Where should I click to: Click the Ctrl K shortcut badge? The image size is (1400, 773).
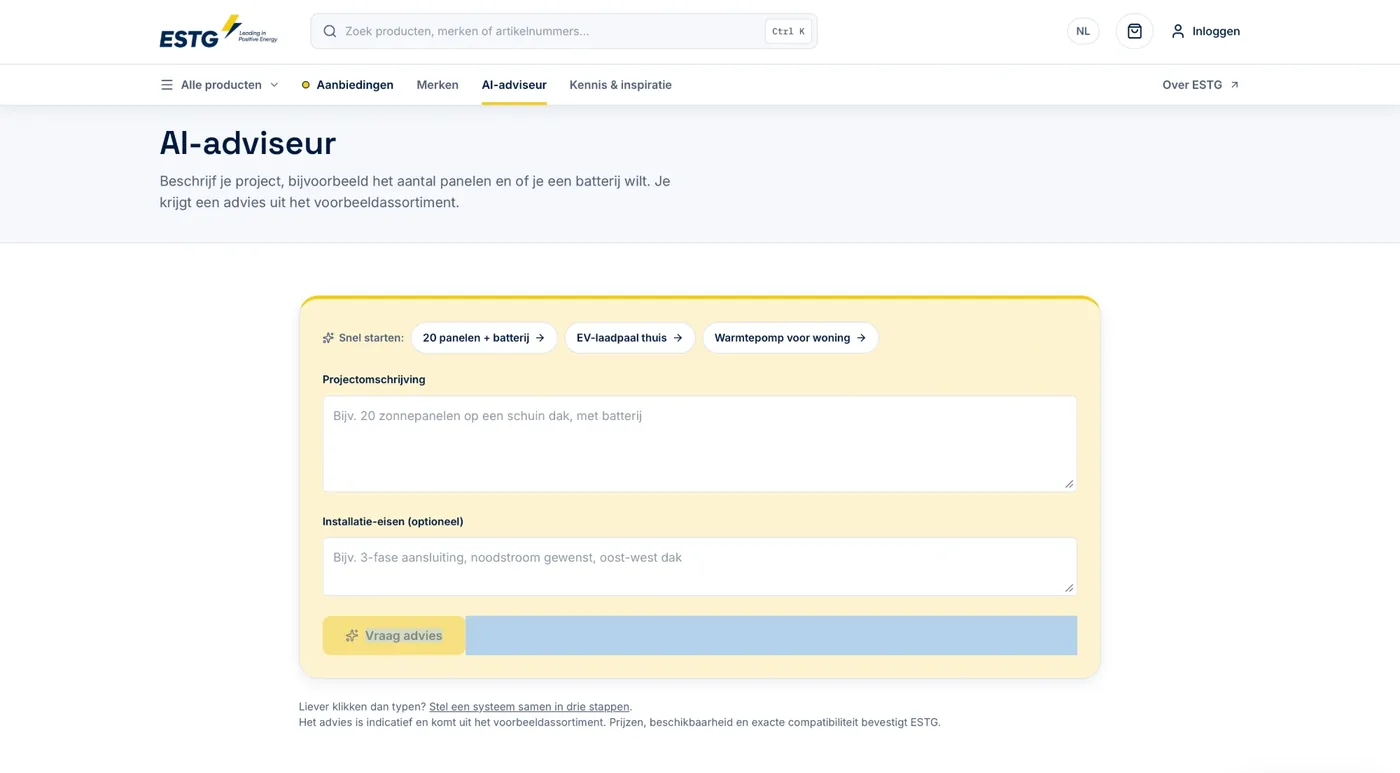pos(788,31)
